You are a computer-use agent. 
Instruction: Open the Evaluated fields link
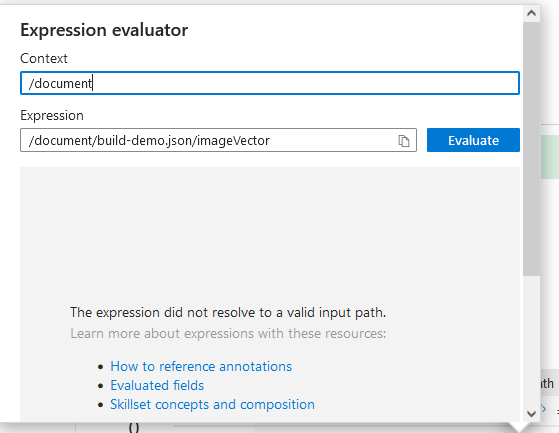click(x=157, y=385)
